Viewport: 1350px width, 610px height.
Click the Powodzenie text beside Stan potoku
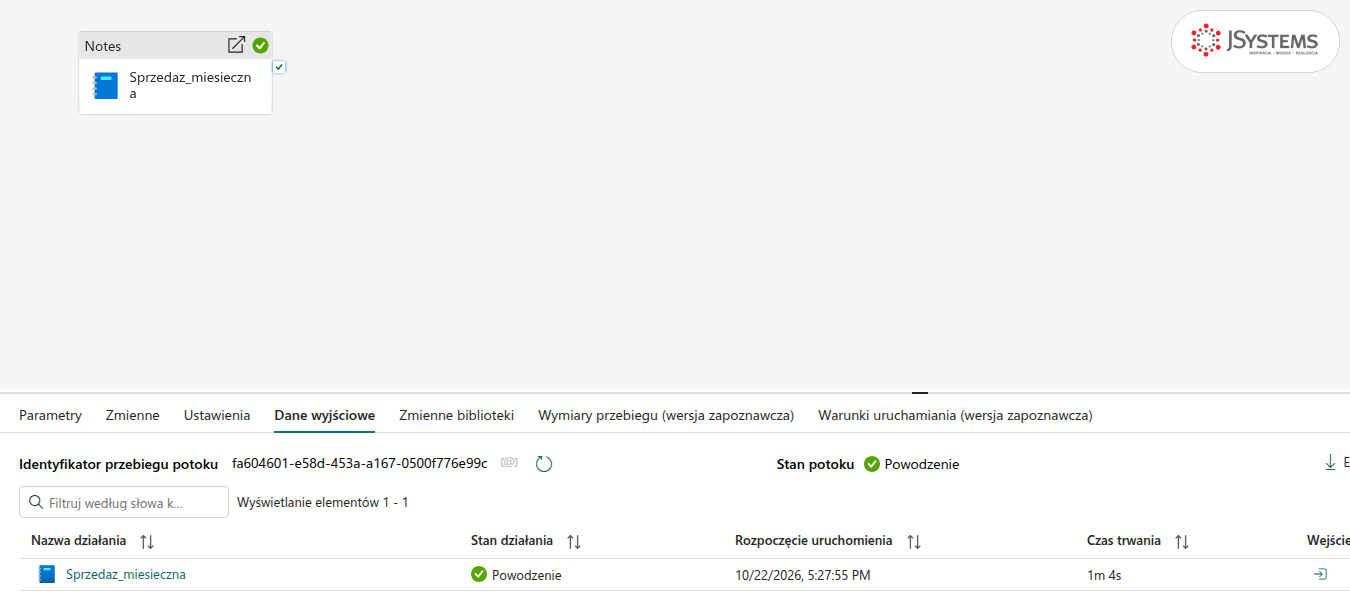[922, 464]
